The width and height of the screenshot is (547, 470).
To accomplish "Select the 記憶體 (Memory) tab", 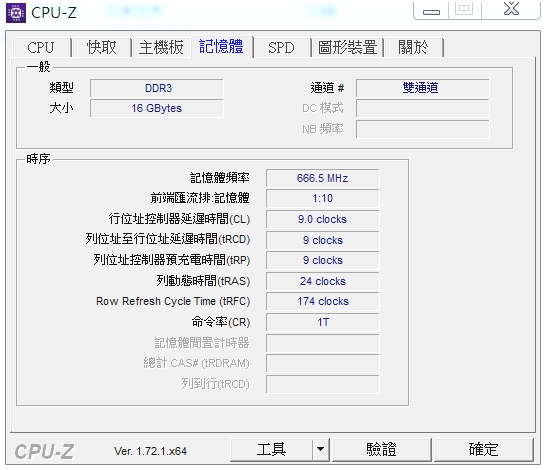I will pyautogui.click(x=222, y=46).
